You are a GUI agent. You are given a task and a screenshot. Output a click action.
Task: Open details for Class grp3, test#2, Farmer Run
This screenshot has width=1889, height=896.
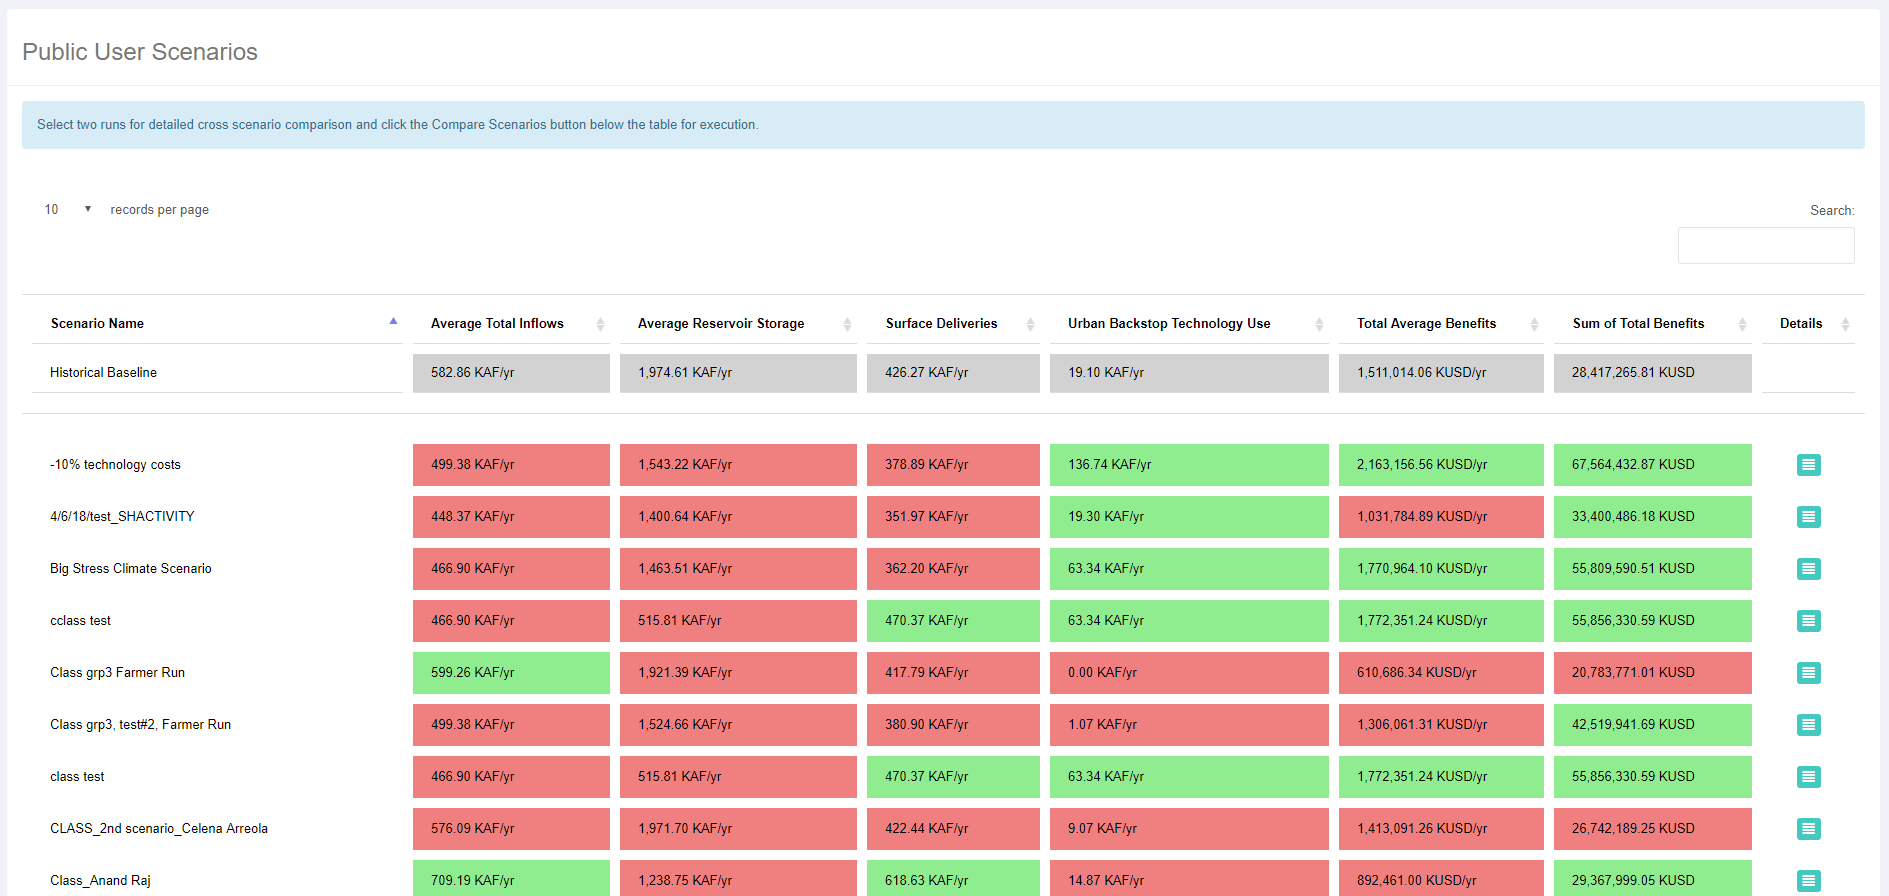[1808, 725]
